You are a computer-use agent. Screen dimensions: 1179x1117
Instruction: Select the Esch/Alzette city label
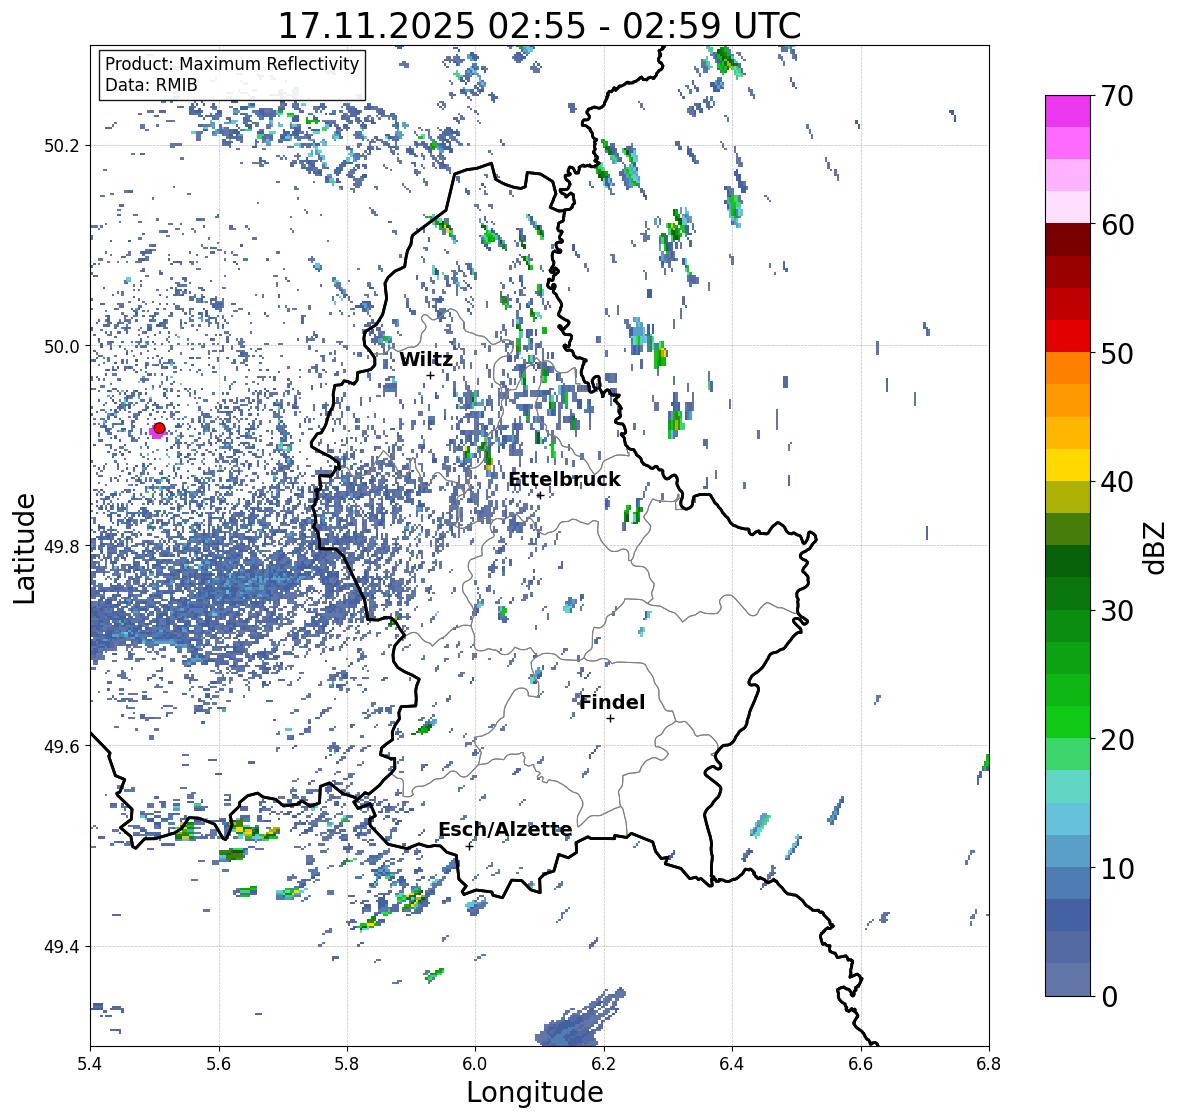[505, 829]
